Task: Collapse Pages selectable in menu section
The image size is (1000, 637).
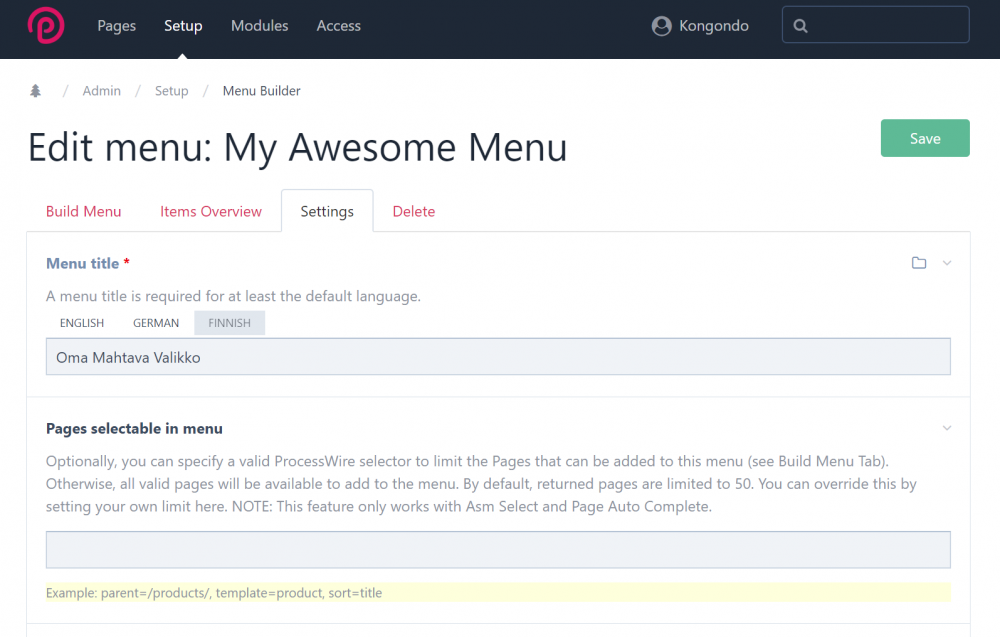Action: tap(947, 428)
